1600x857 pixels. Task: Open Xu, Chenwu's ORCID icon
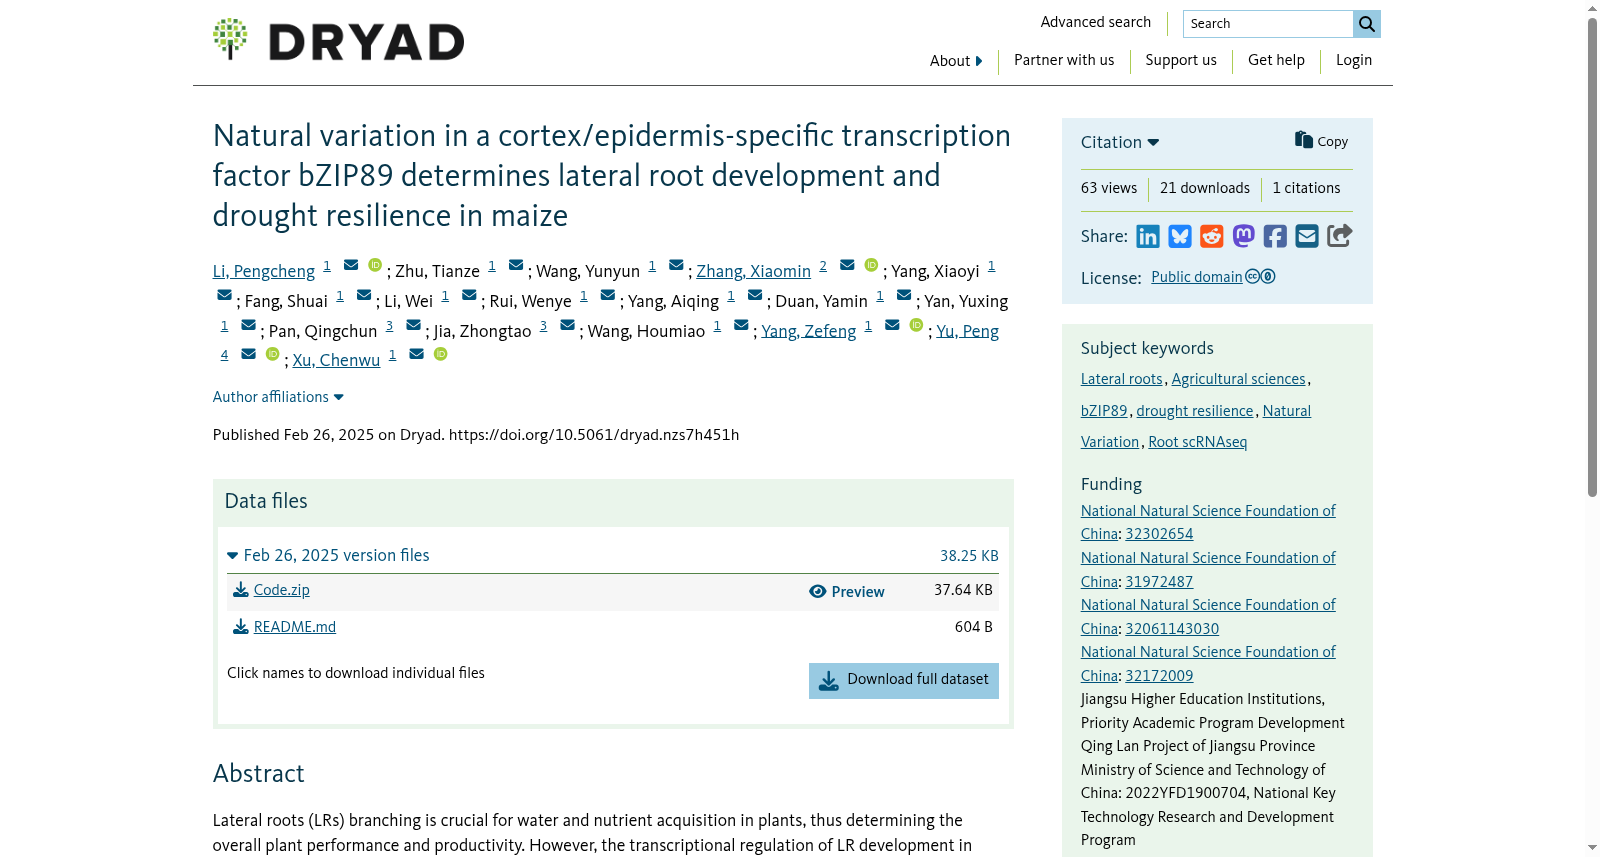click(x=440, y=354)
